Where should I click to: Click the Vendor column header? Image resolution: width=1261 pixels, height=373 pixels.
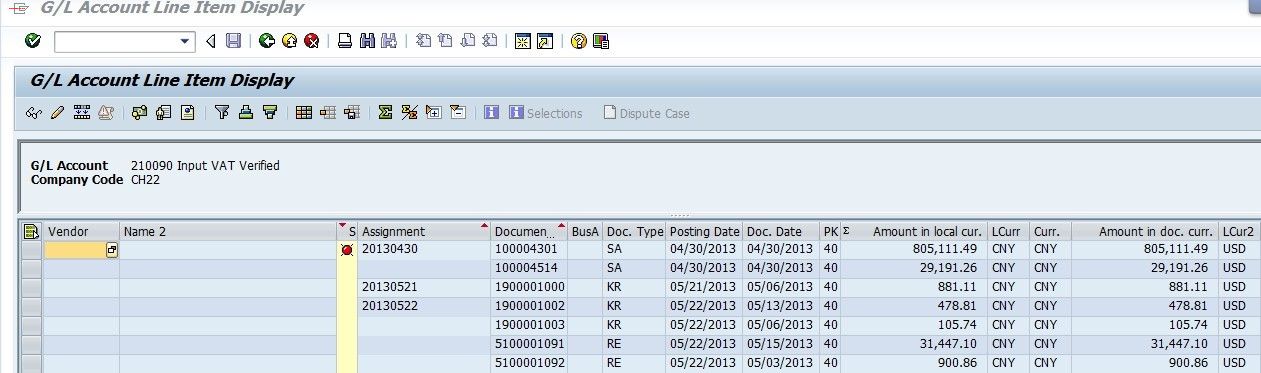pyautogui.click(x=82, y=231)
